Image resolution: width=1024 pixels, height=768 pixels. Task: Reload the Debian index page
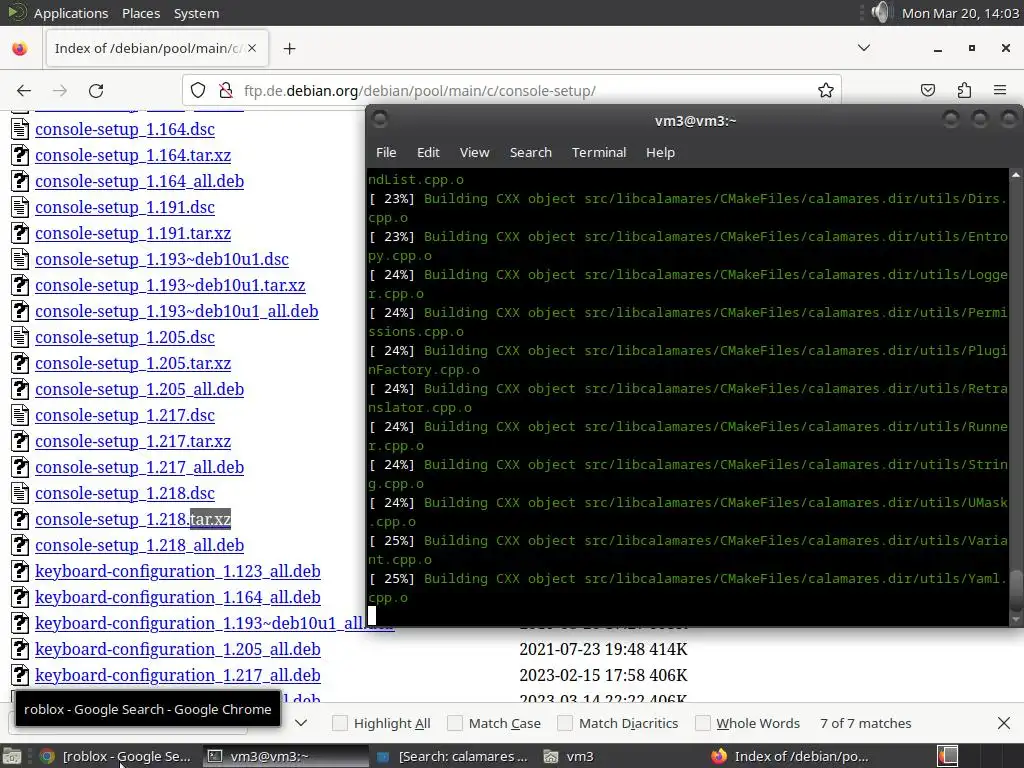point(96,91)
